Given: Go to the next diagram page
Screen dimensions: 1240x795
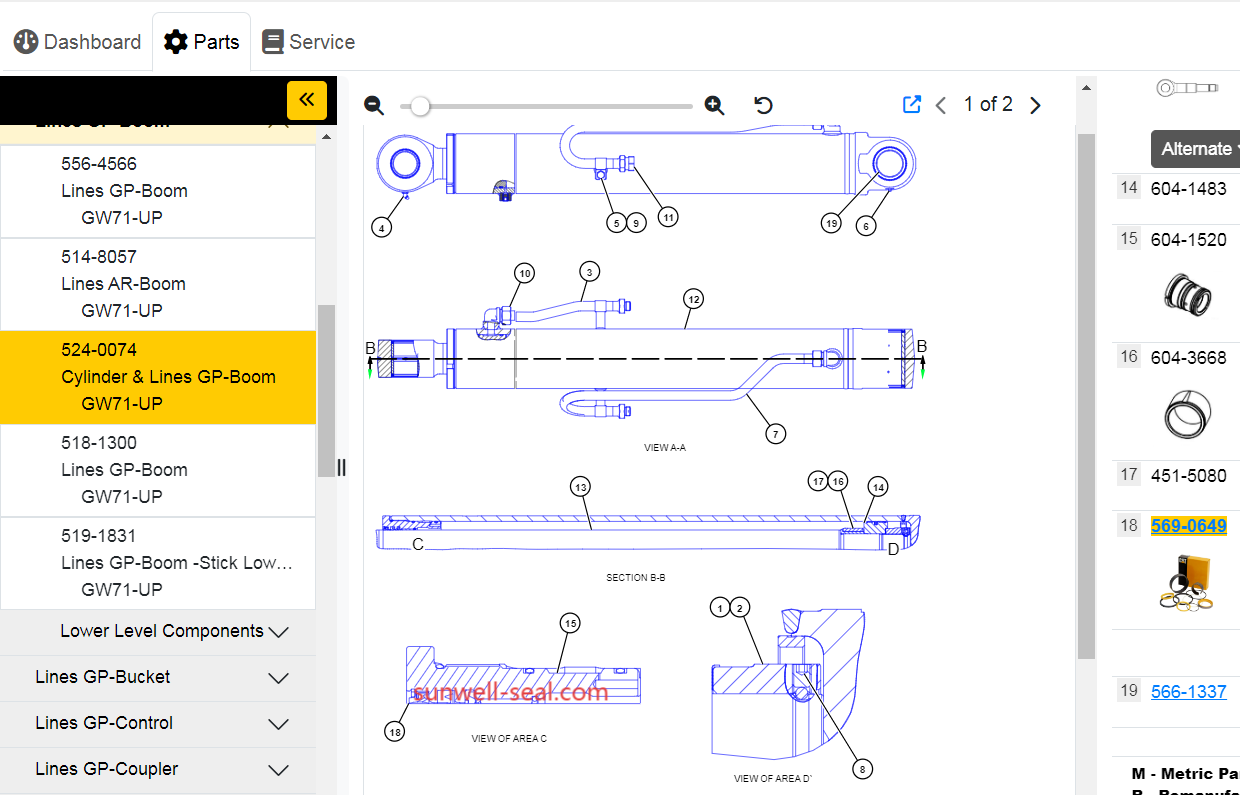Looking at the screenshot, I should pos(1035,105).
